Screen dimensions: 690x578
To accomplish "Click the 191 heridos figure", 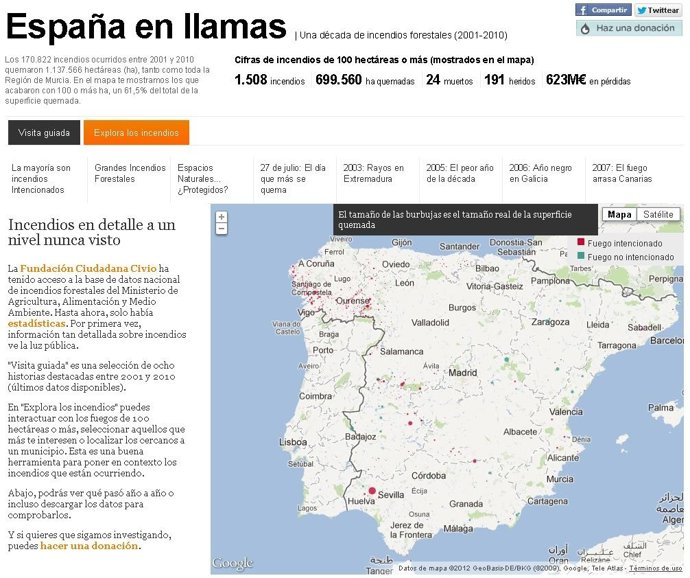I will [x=510, y=80].
